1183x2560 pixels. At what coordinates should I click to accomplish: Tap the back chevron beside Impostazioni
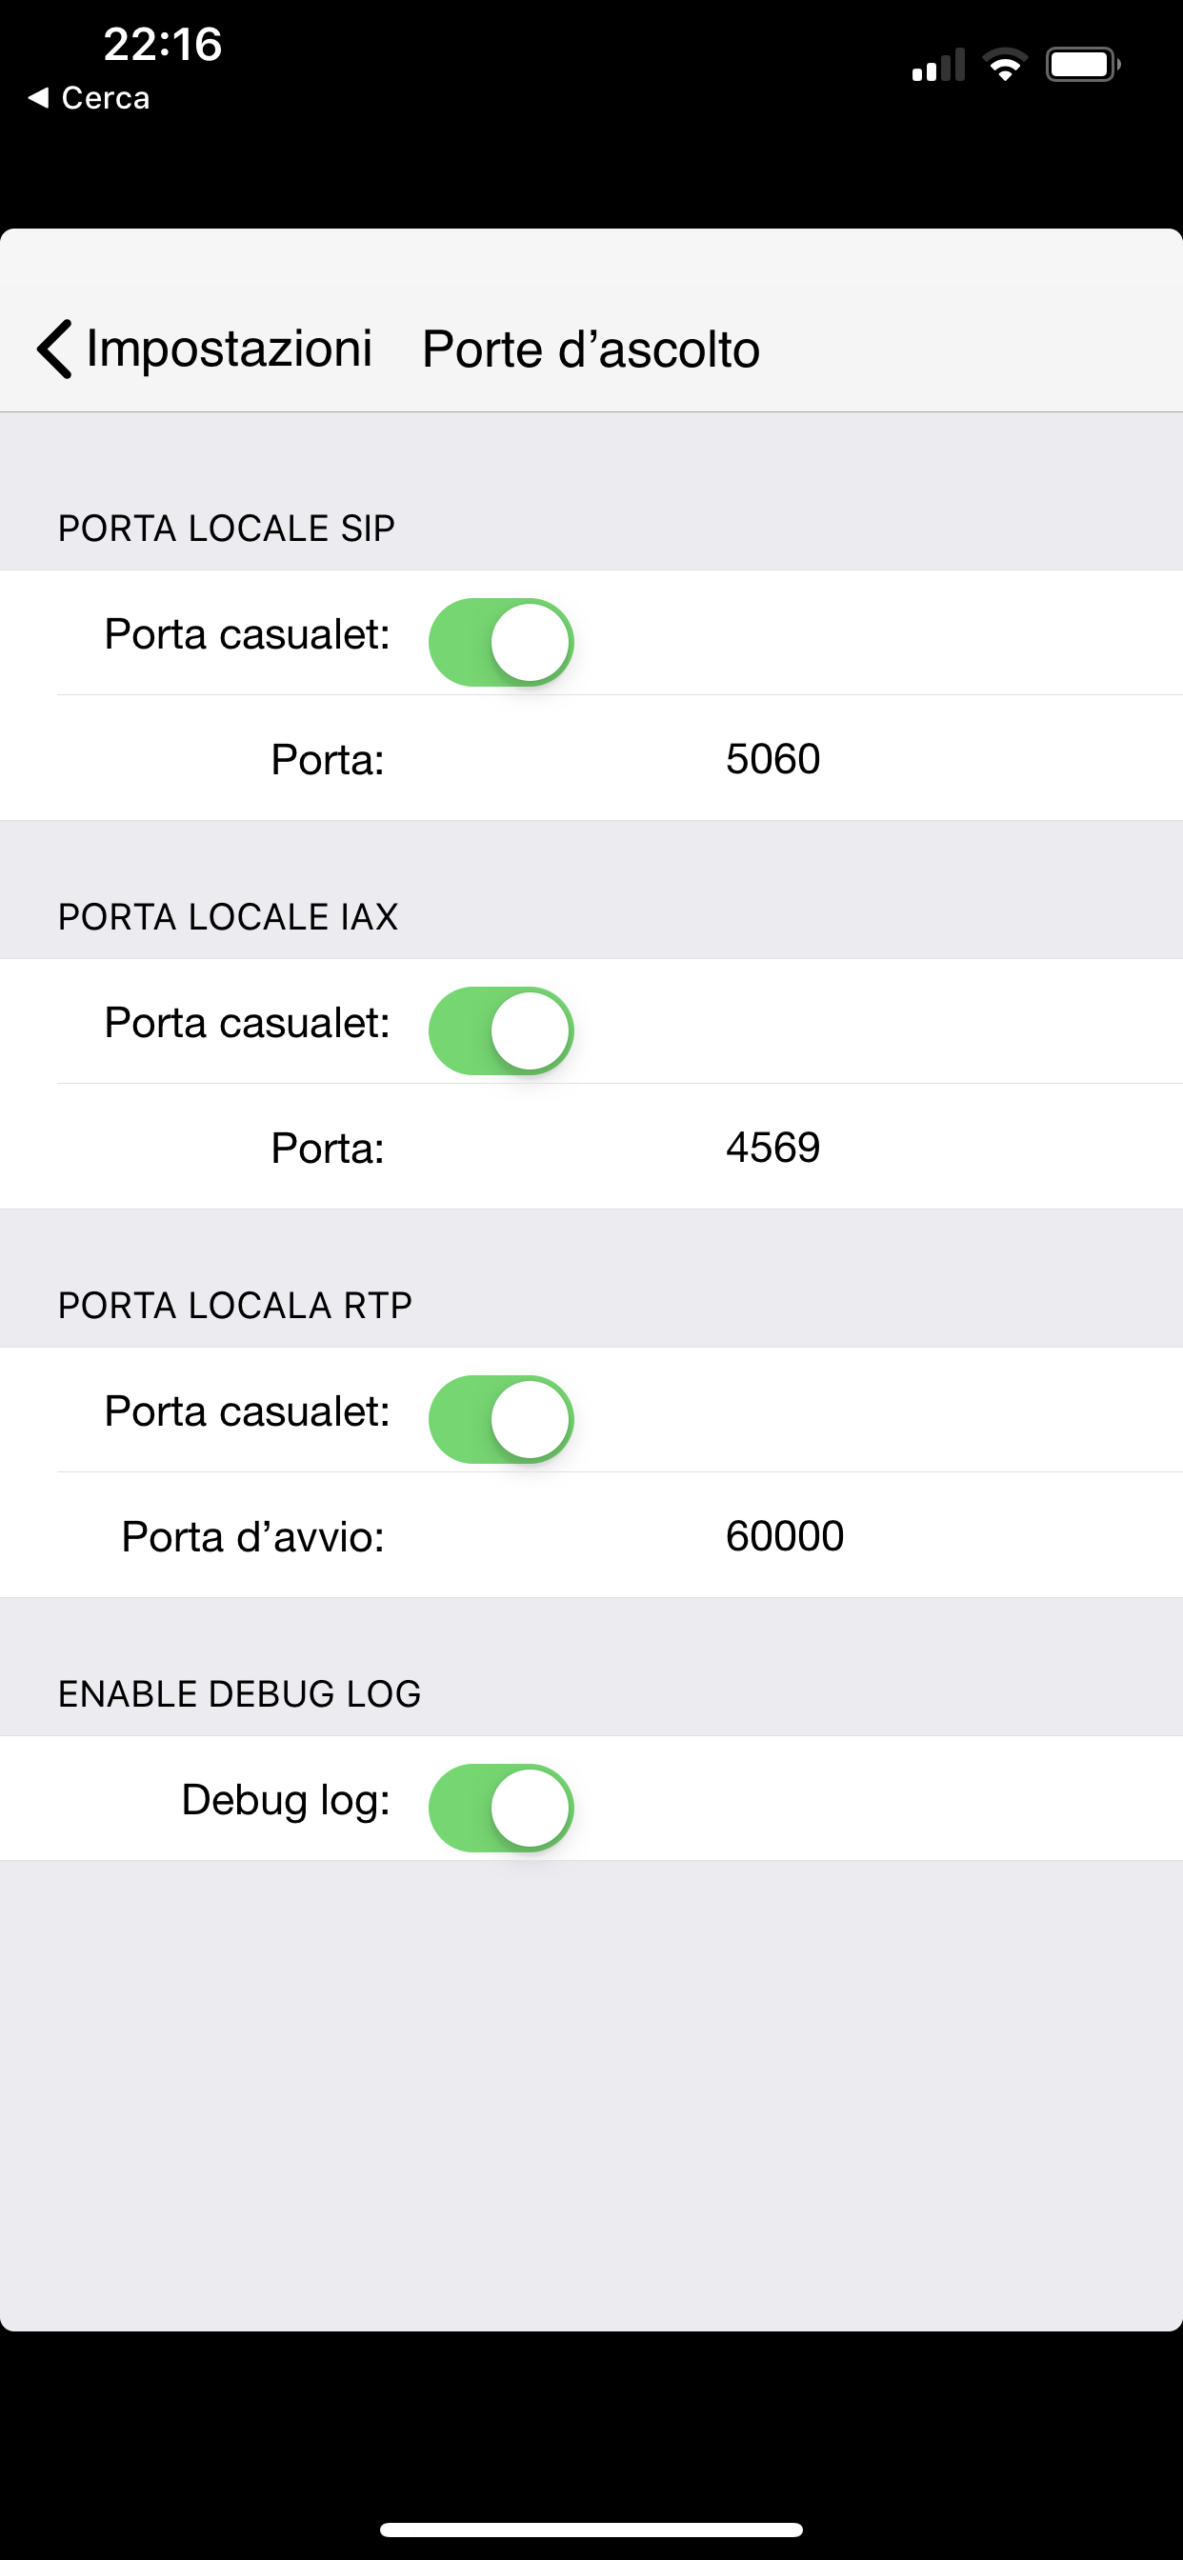tap(55, 349)
